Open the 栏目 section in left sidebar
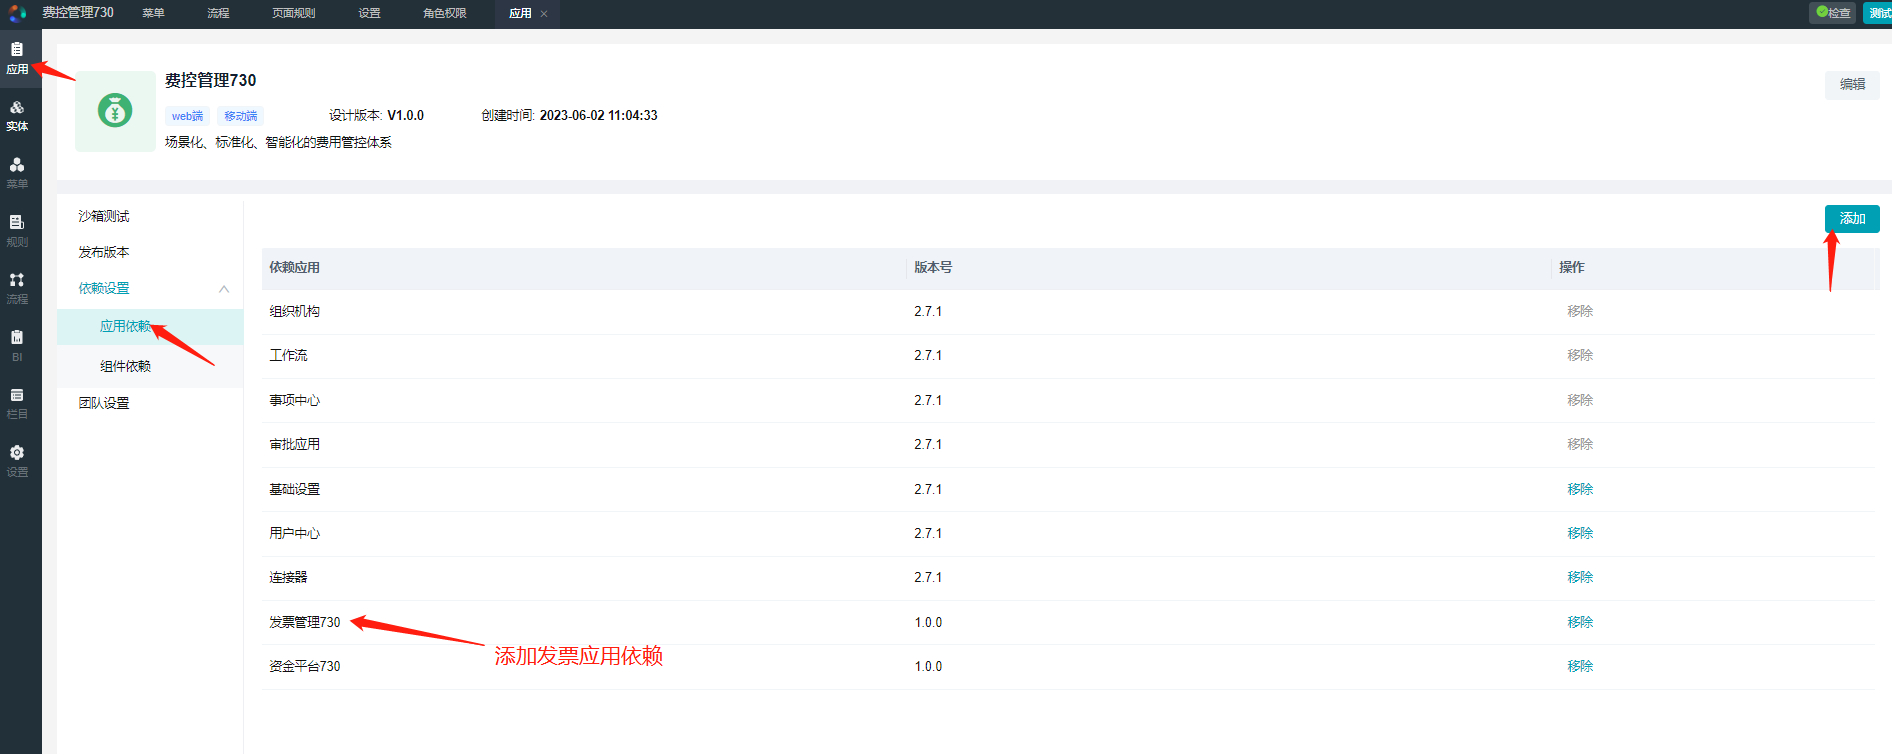 click(17, 403)
